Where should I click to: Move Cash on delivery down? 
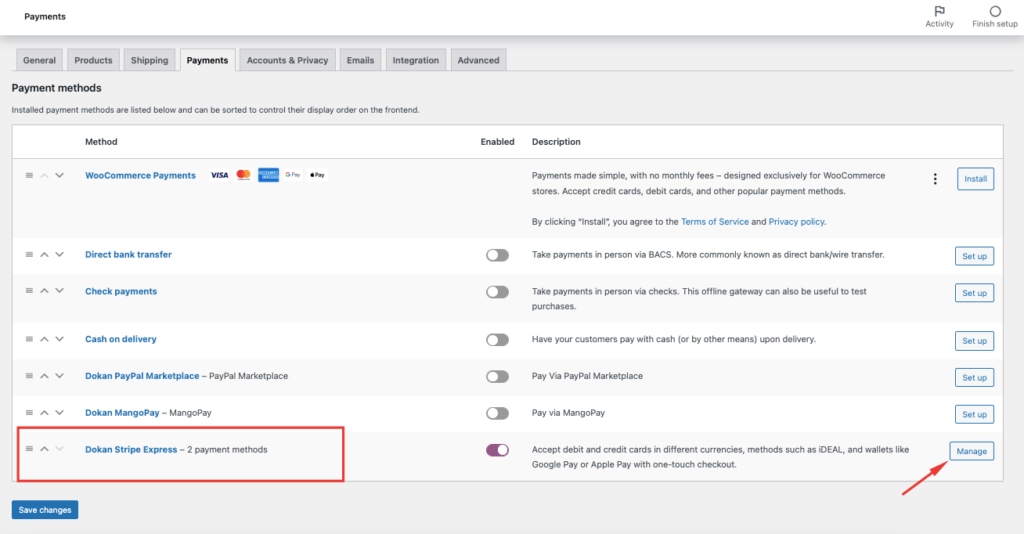coord(59,339)
